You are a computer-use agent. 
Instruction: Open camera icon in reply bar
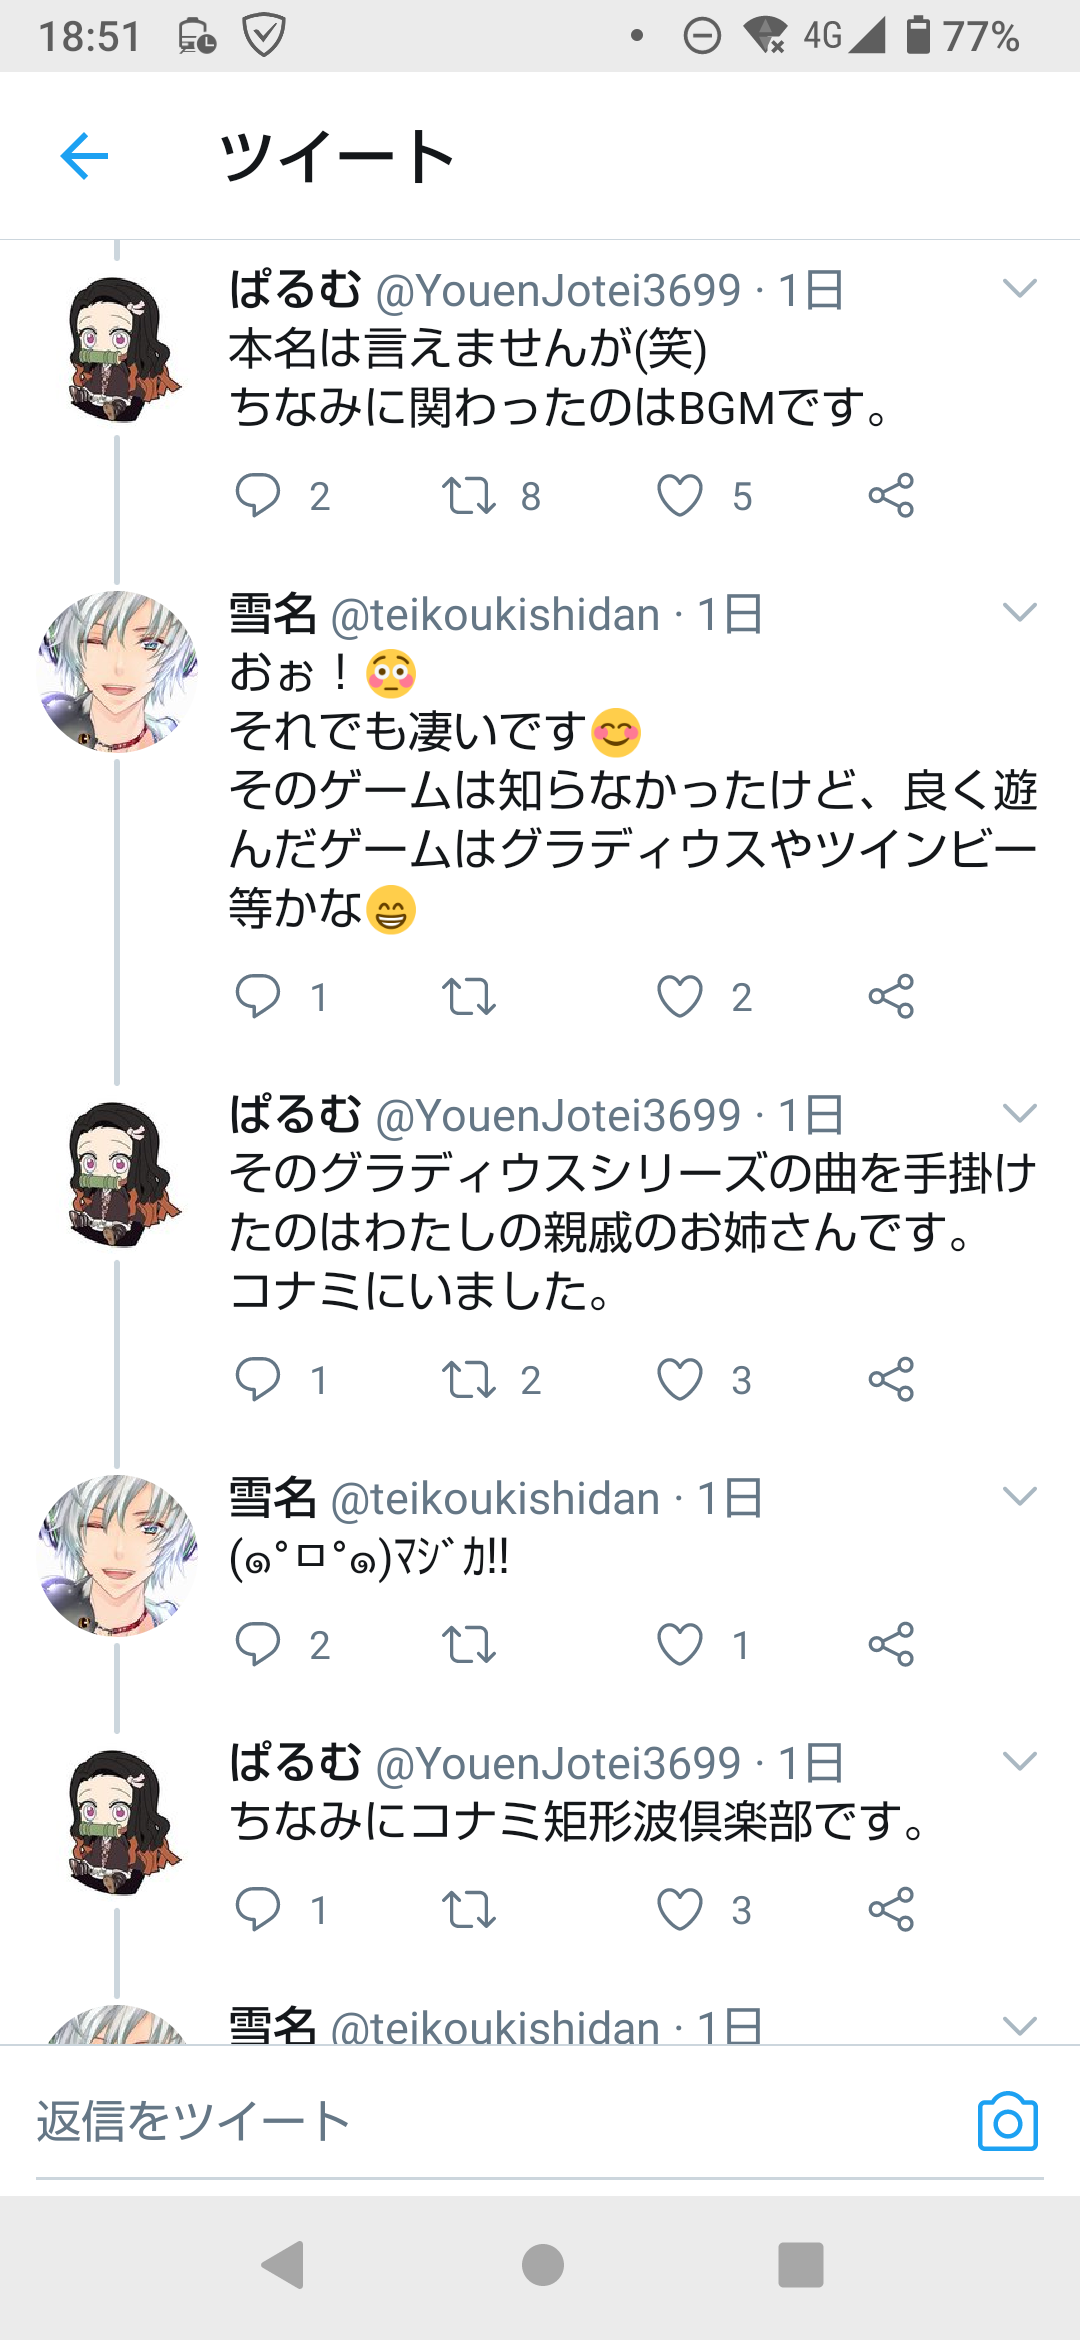(1007, 2121)
